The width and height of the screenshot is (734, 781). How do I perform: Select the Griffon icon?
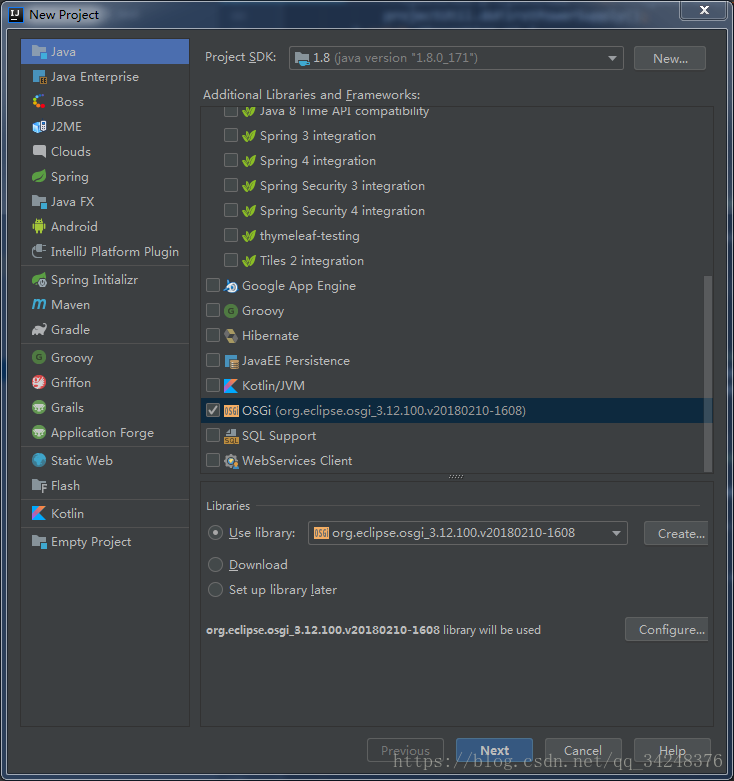[x=39, y=382]
